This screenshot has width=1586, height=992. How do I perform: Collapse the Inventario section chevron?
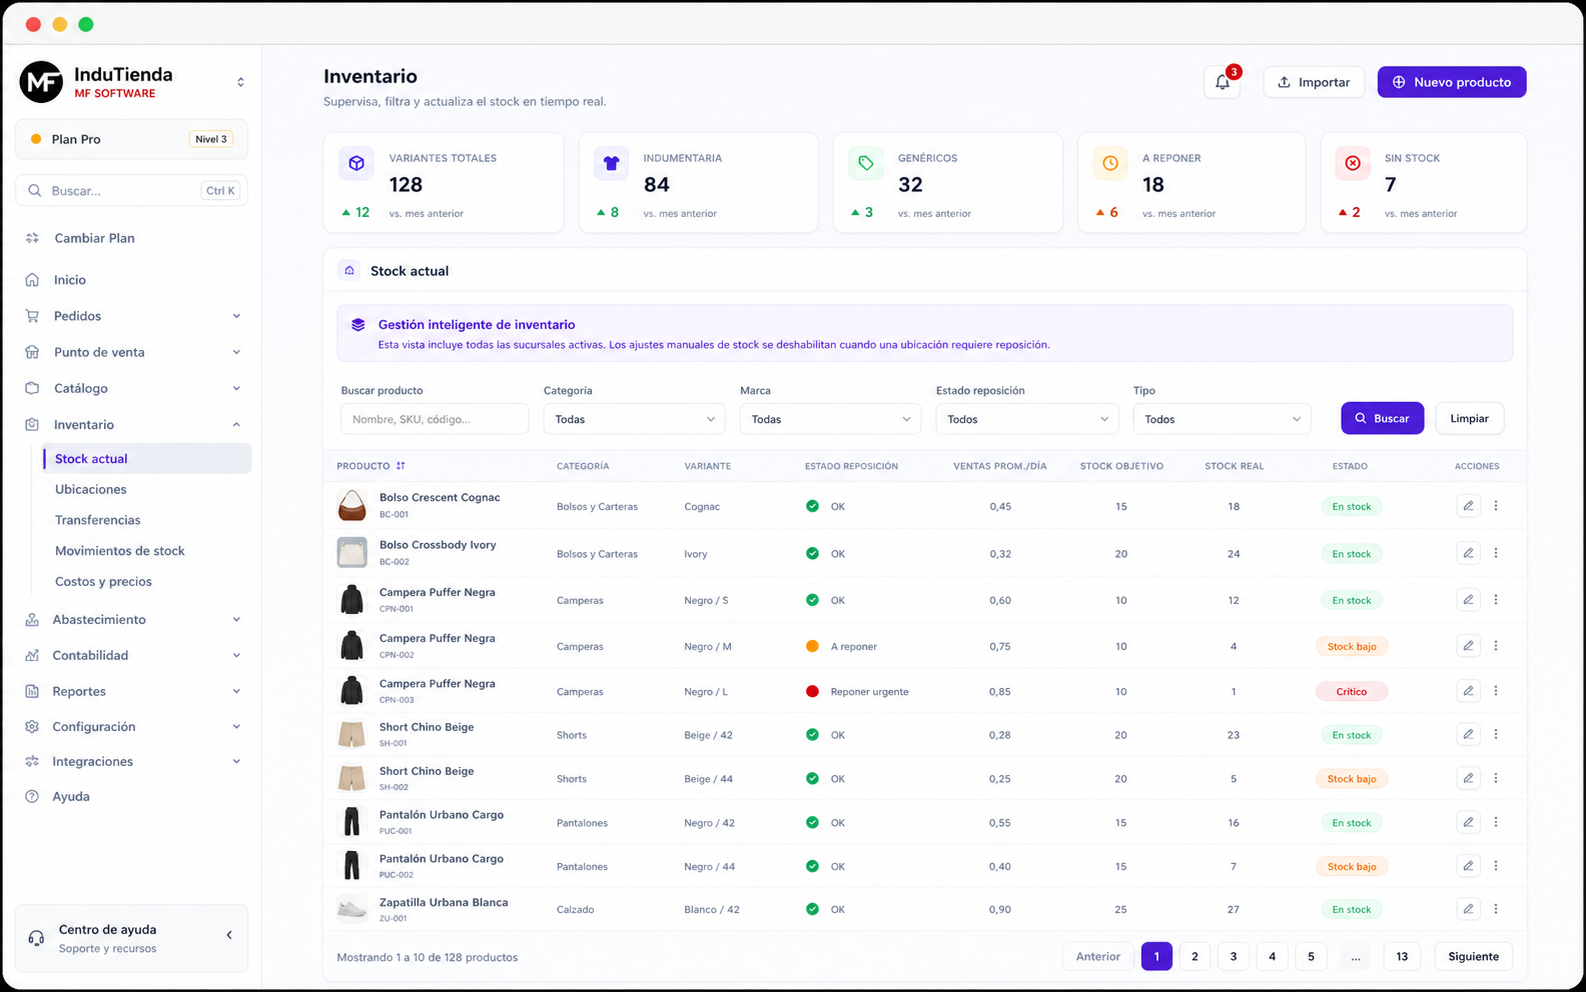(236, 425)
